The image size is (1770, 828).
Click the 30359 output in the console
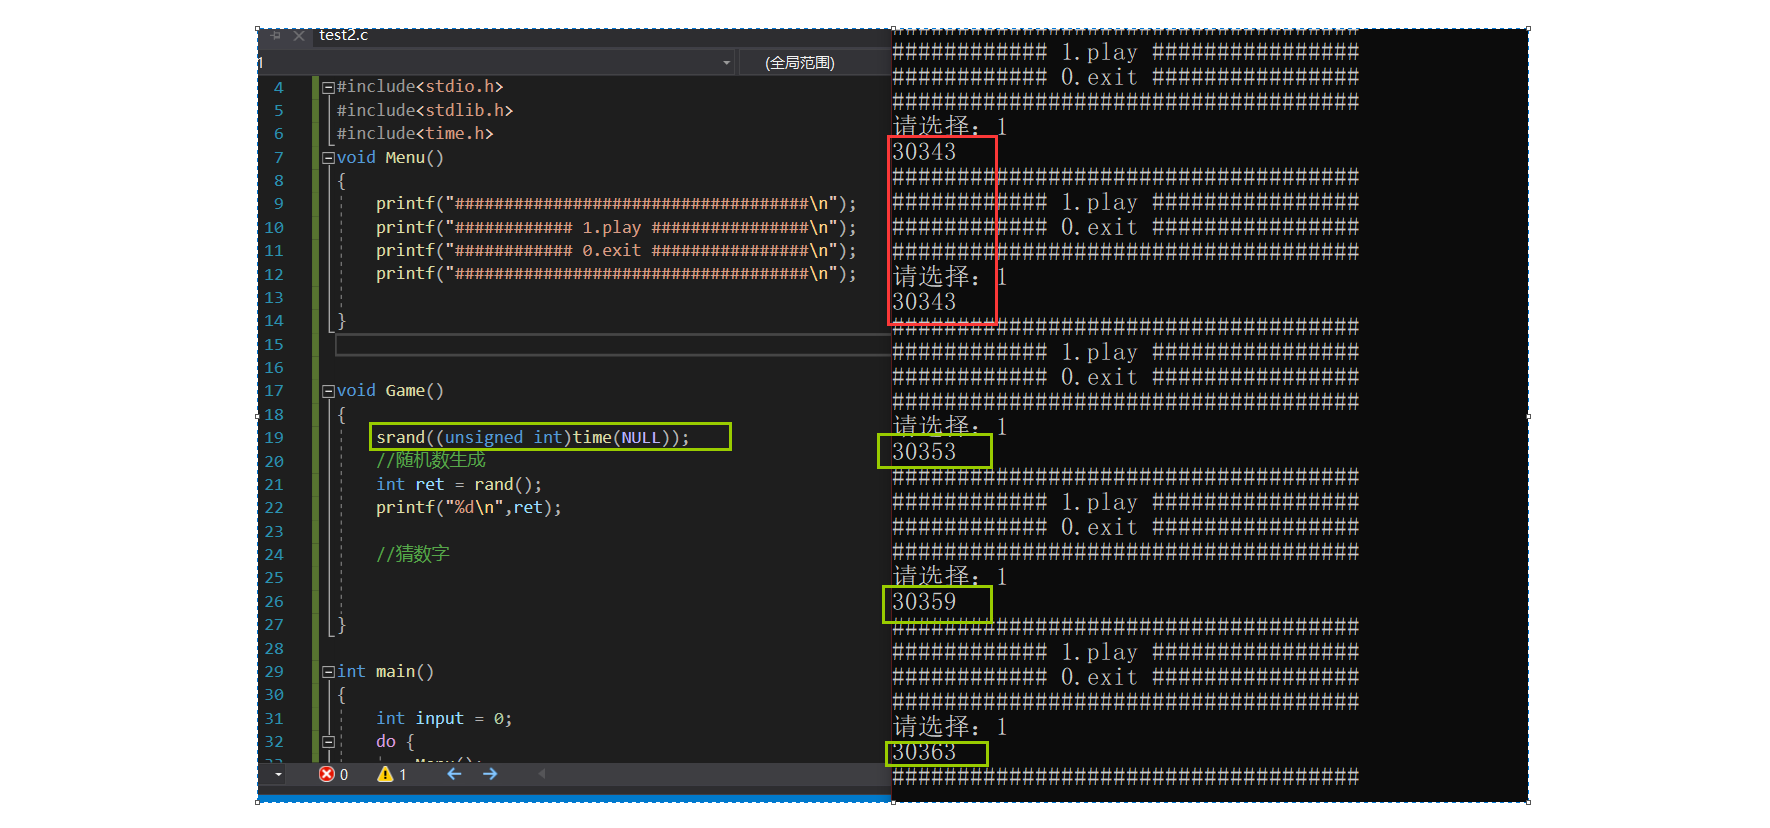click(924, 602)
